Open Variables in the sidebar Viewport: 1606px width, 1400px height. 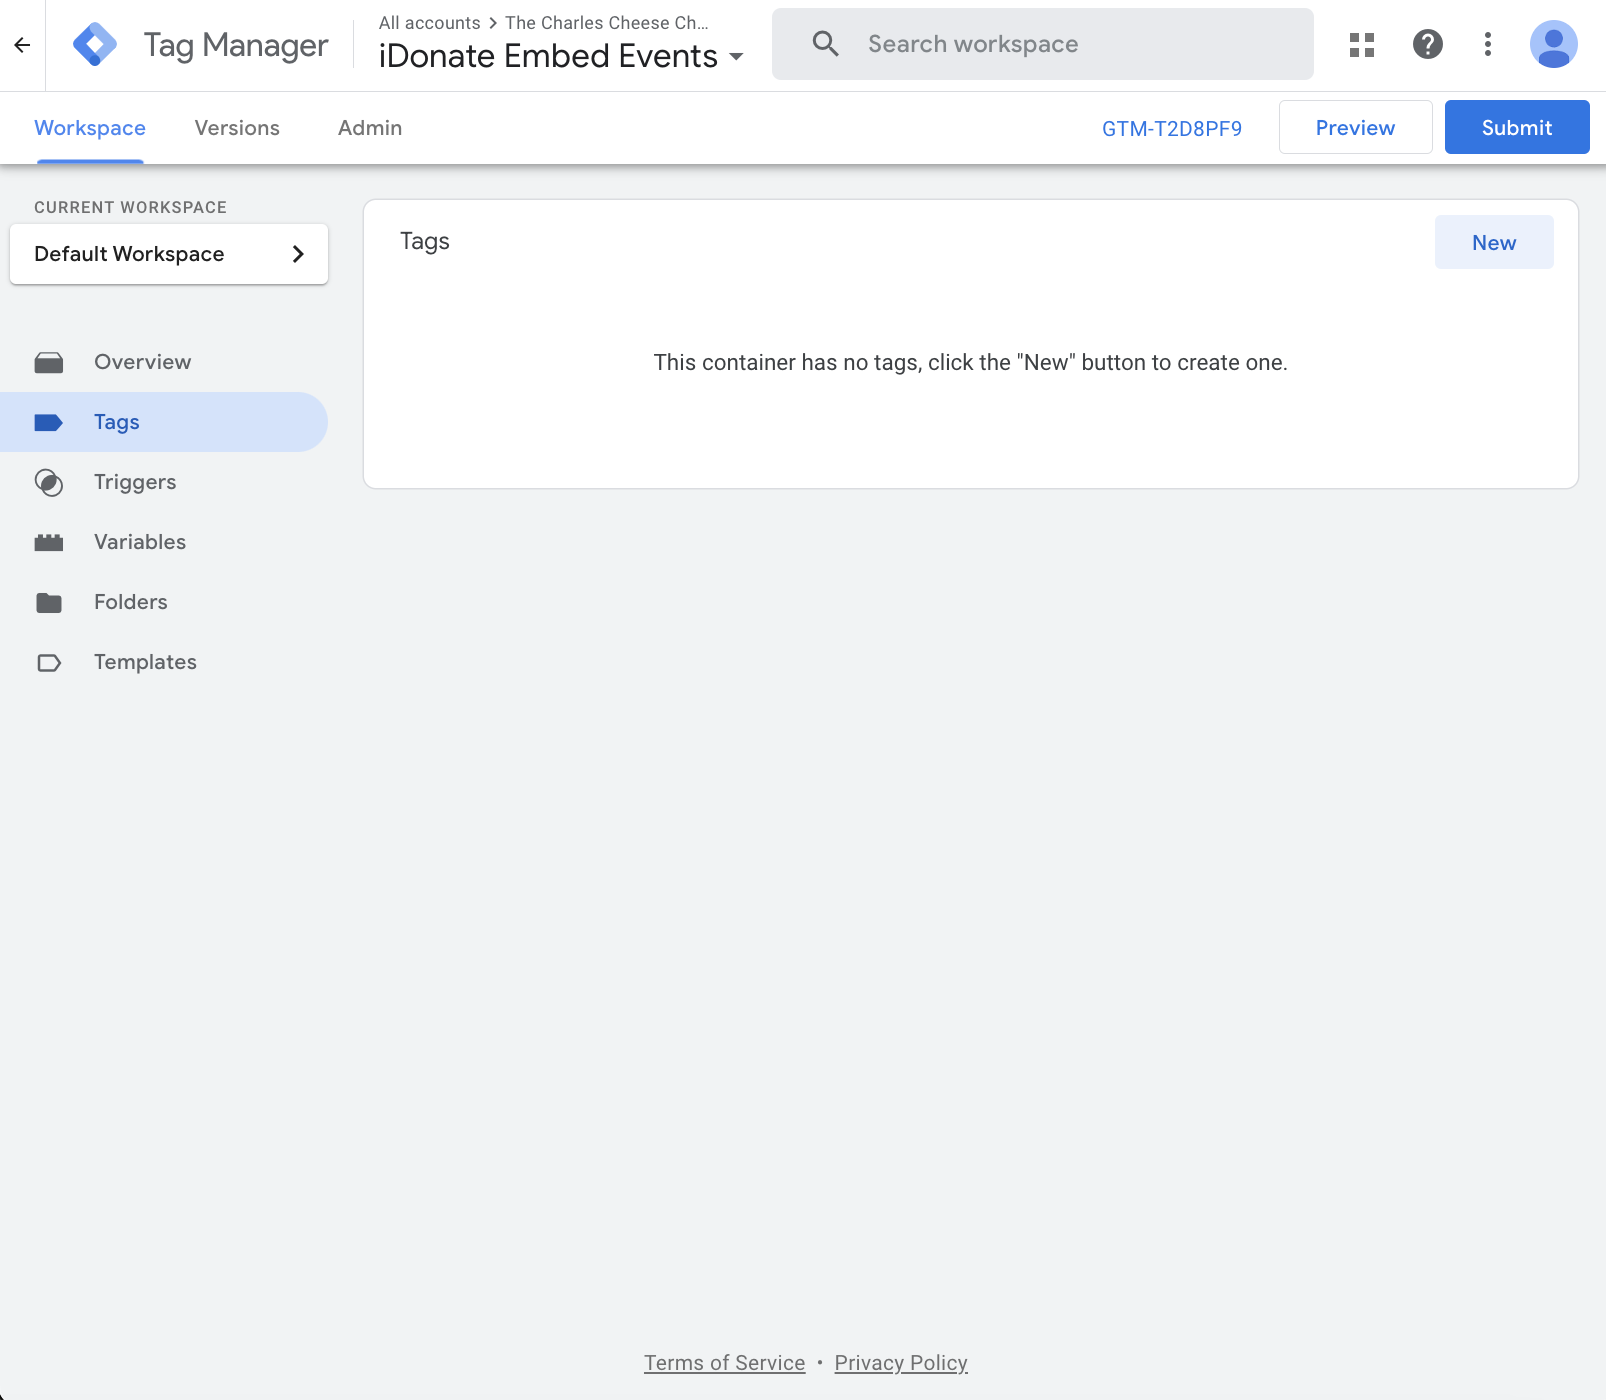click(164, 542)
